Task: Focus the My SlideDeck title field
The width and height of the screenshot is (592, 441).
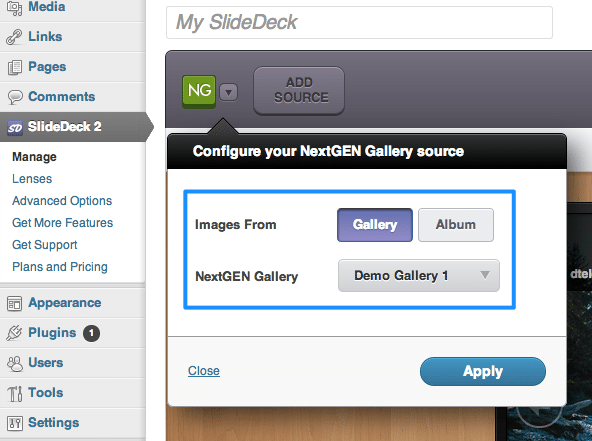Action: point(359,22)
